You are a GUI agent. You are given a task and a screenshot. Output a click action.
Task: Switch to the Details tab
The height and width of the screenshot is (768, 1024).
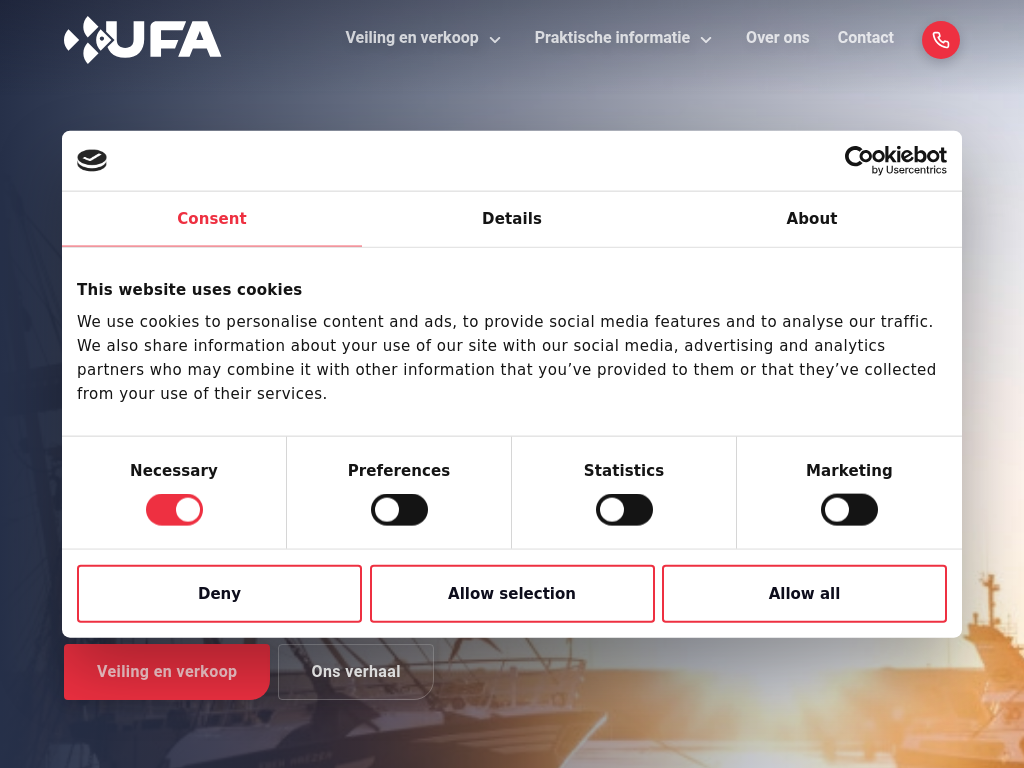(512, 219)
